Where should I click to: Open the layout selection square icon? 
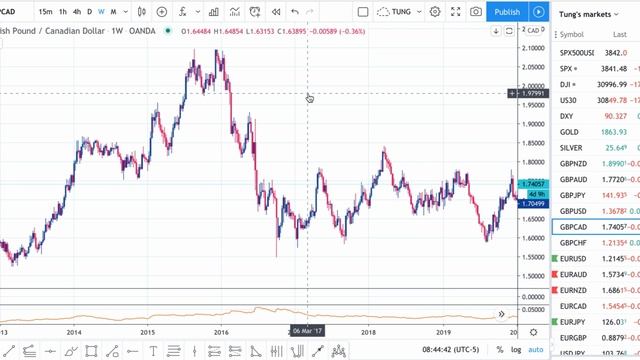coord(363,12)
